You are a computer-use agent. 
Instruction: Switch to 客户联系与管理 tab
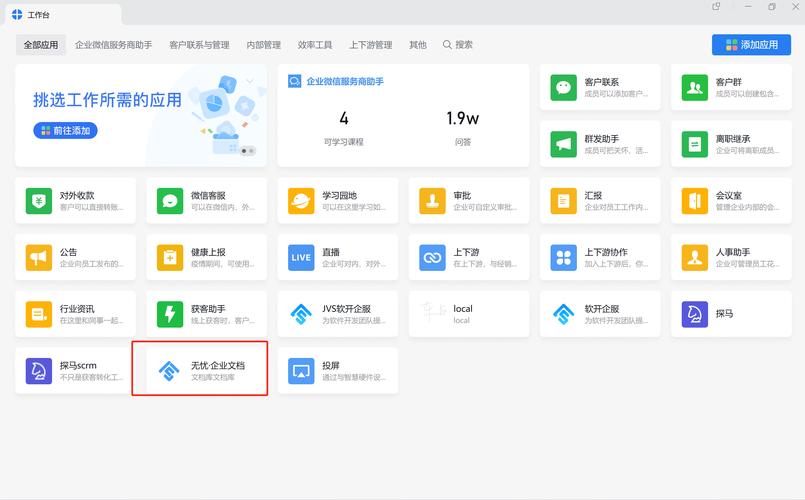click(x=199, y=45)
